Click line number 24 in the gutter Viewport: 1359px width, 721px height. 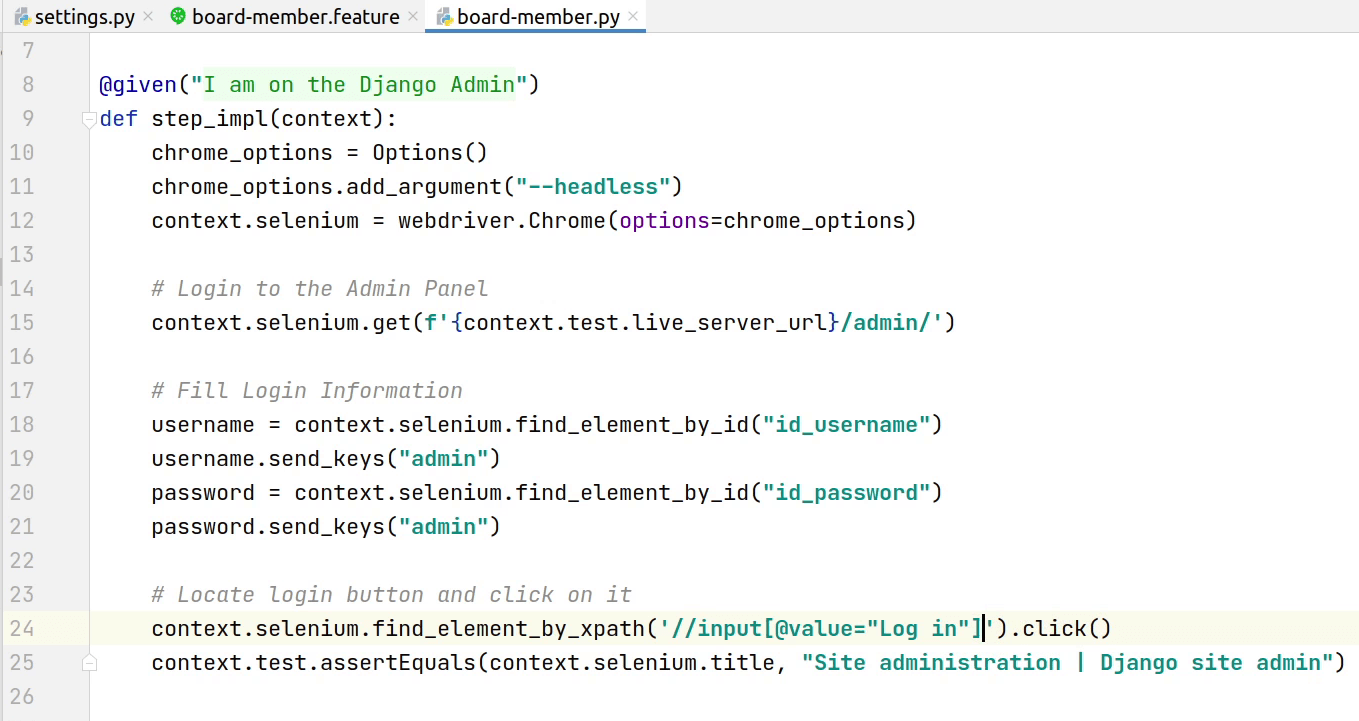coord(21,629)
